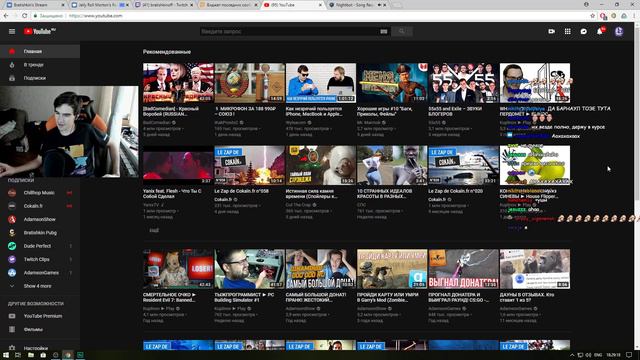
Task: Click the browser back arrow
Action: 6,16
